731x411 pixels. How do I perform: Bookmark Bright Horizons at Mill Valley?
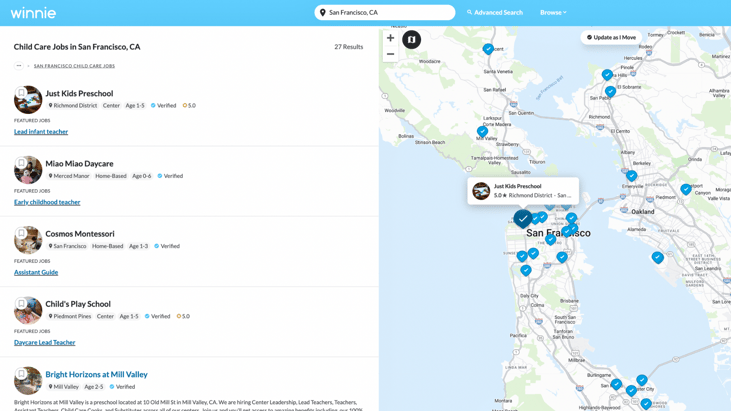(21, 373)
